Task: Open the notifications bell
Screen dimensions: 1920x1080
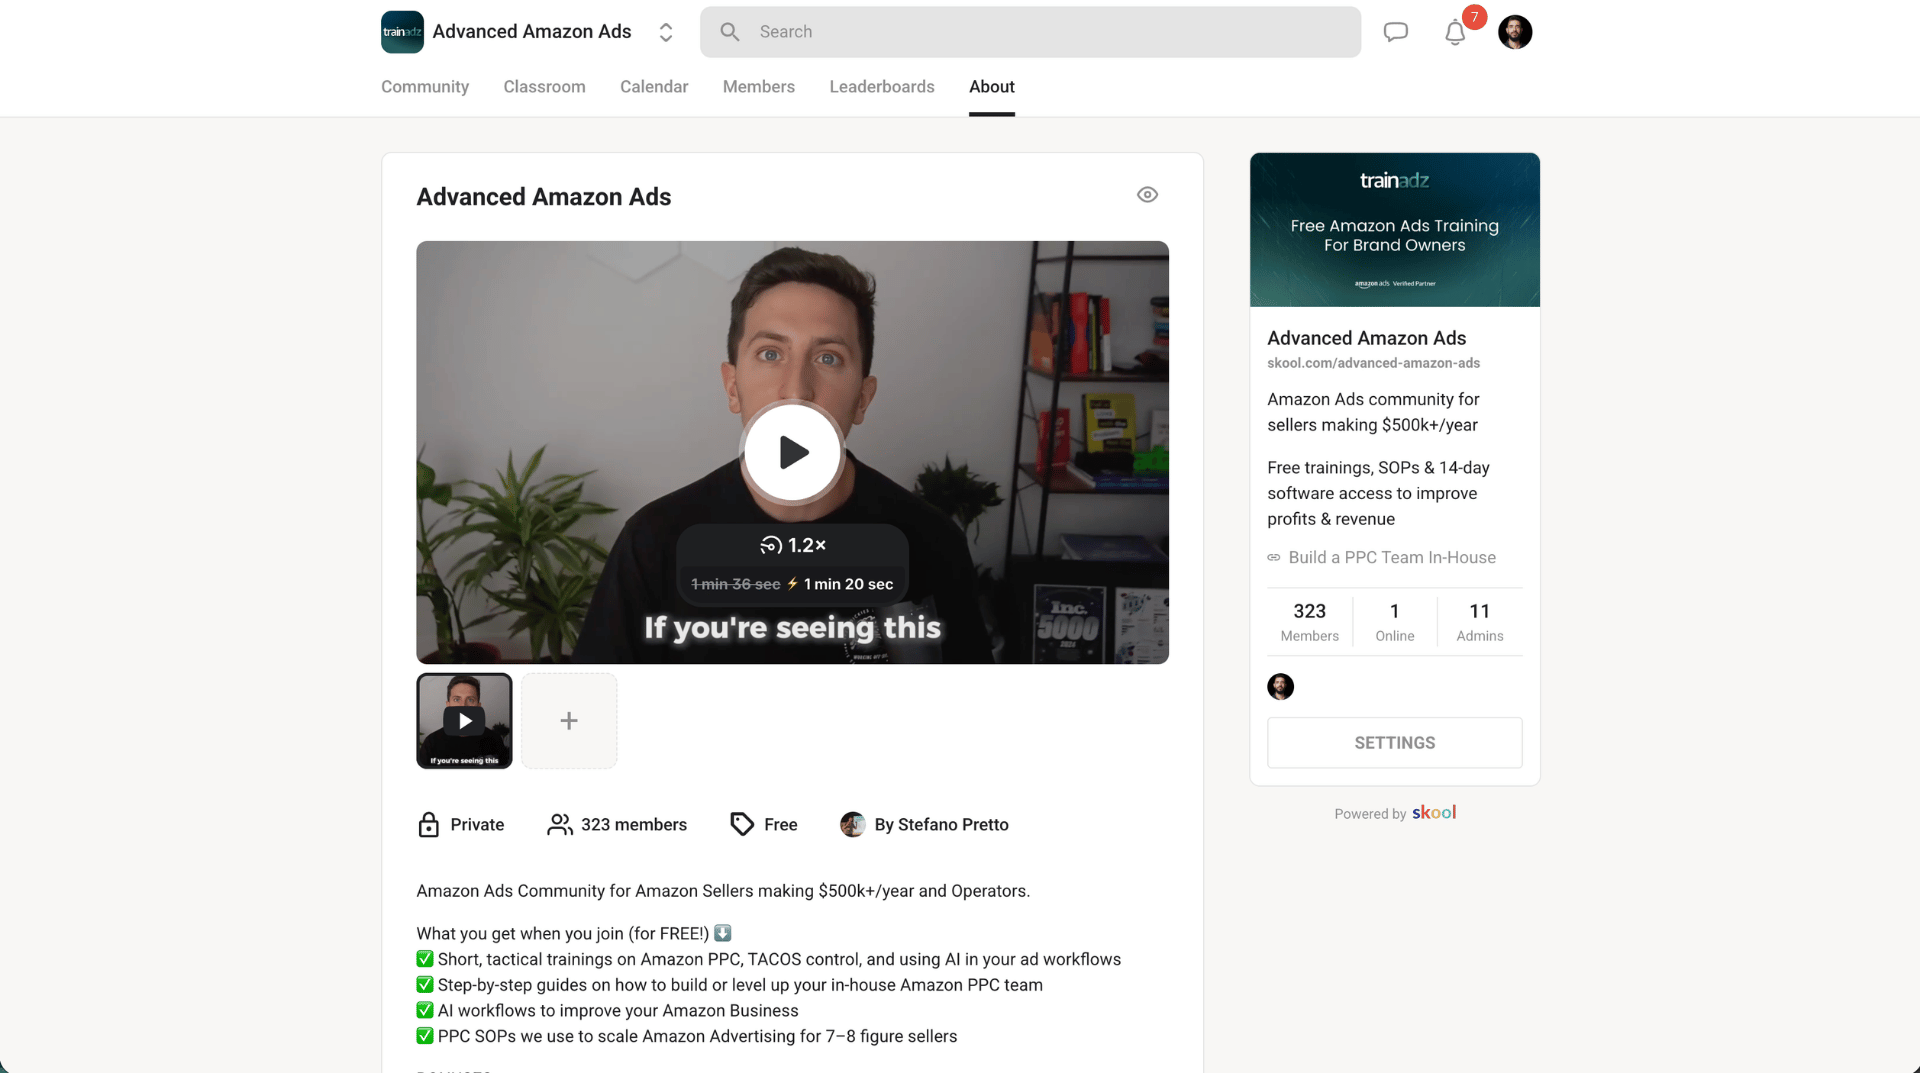Action: (x=1455, y=33)
